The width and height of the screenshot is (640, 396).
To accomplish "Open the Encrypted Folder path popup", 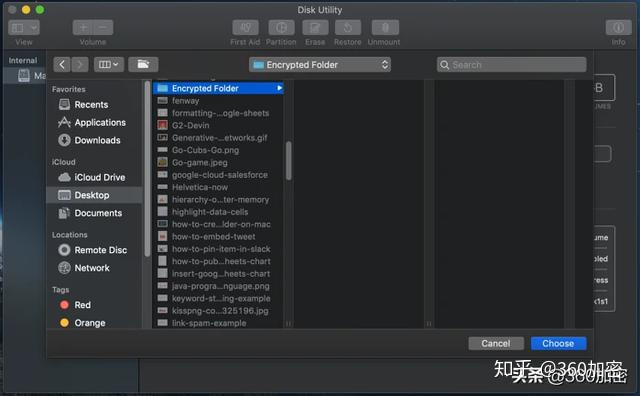I will click(320, 65).
